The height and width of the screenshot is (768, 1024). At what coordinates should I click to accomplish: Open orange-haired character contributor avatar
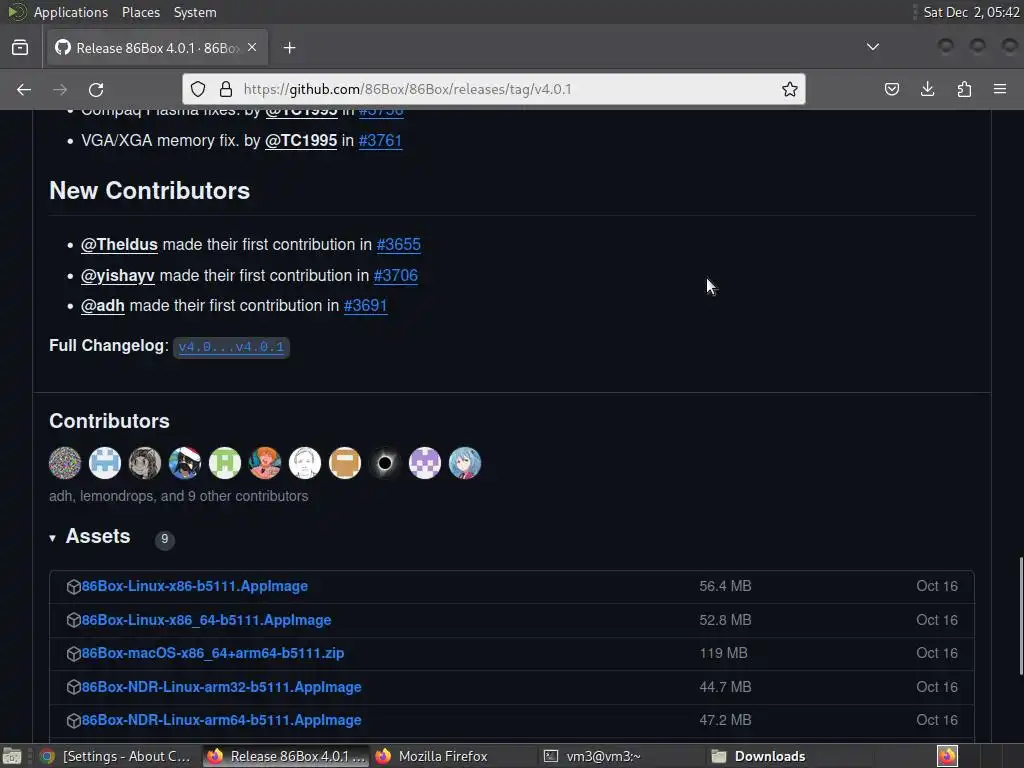pos(264,463)
